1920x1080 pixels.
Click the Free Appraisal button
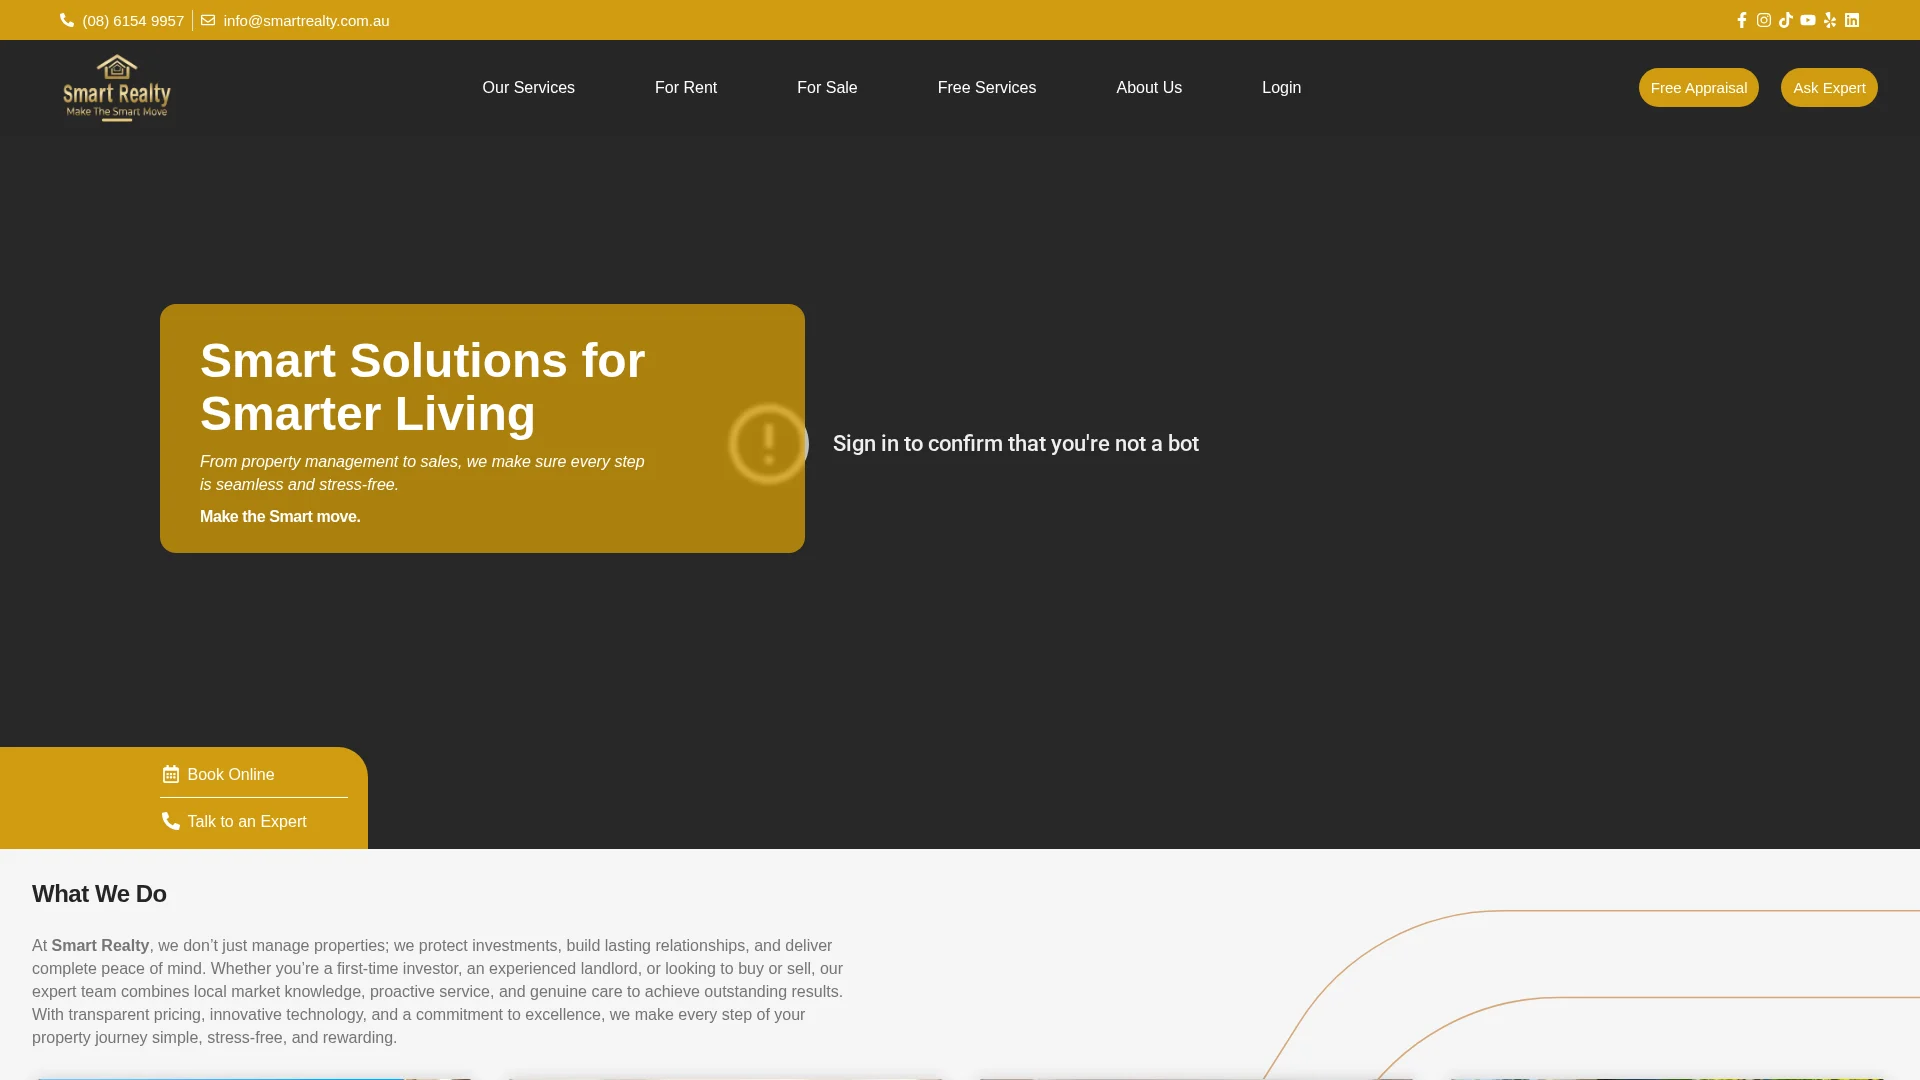point(1699,88)
